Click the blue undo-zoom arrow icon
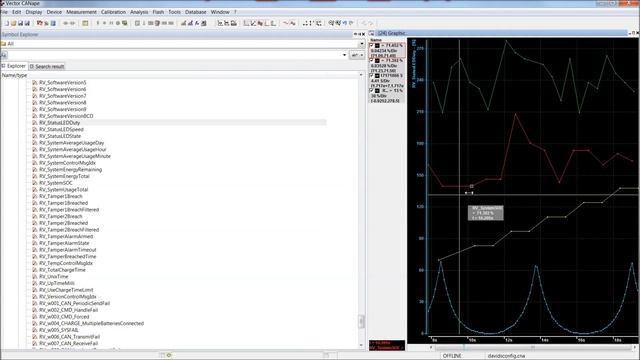Image resolution: width=640 pixels, height=360 pixels. point(345,23)
